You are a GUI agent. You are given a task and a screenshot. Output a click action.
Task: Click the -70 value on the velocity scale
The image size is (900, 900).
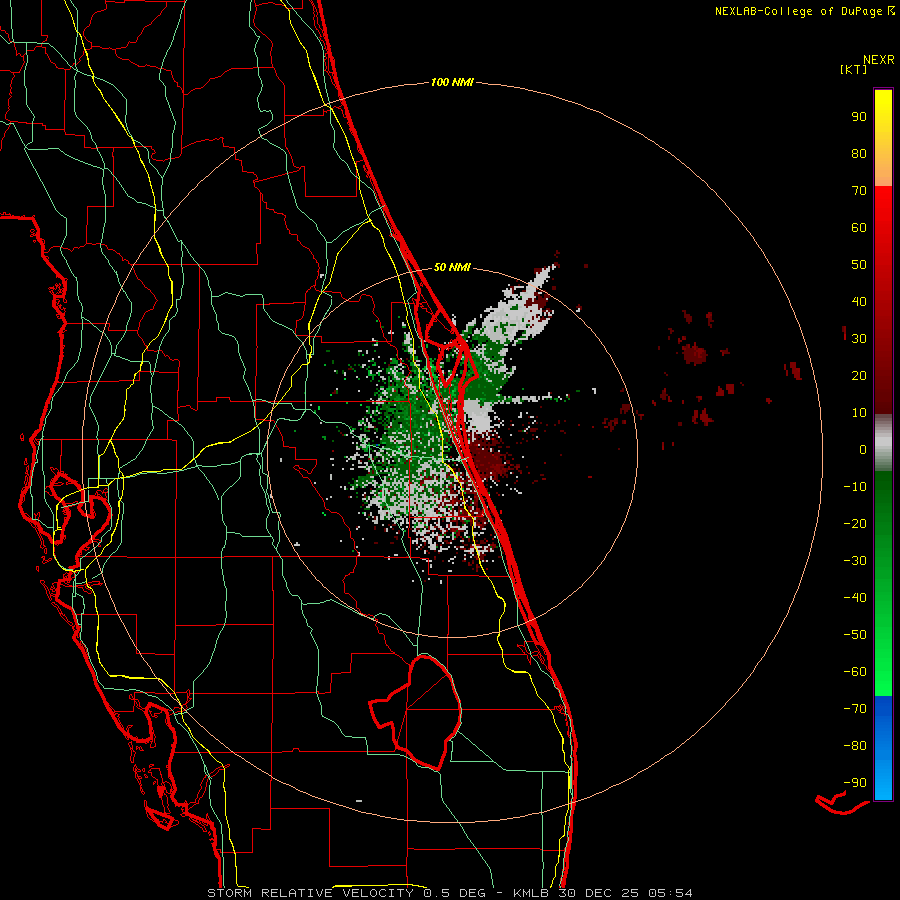pyautogui.click(x=855, y=708)
